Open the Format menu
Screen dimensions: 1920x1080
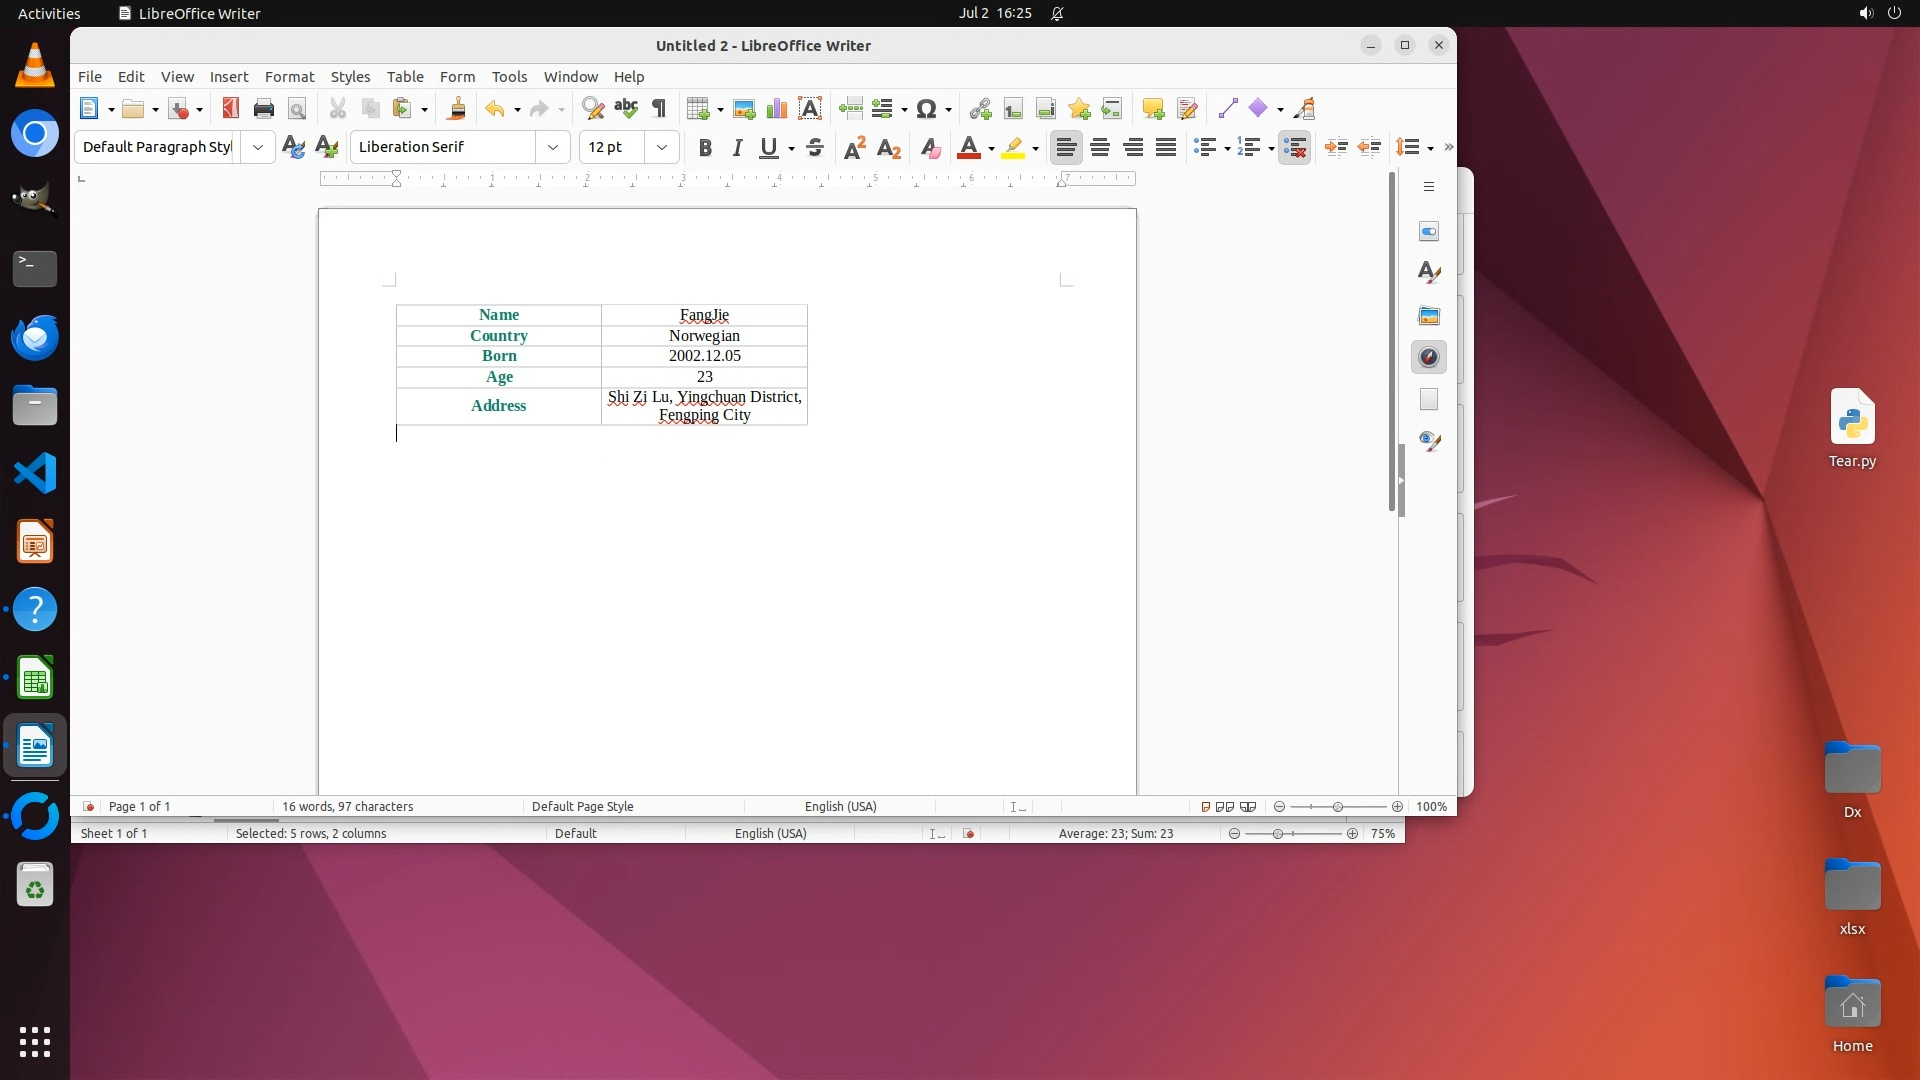tap(289, 76)
